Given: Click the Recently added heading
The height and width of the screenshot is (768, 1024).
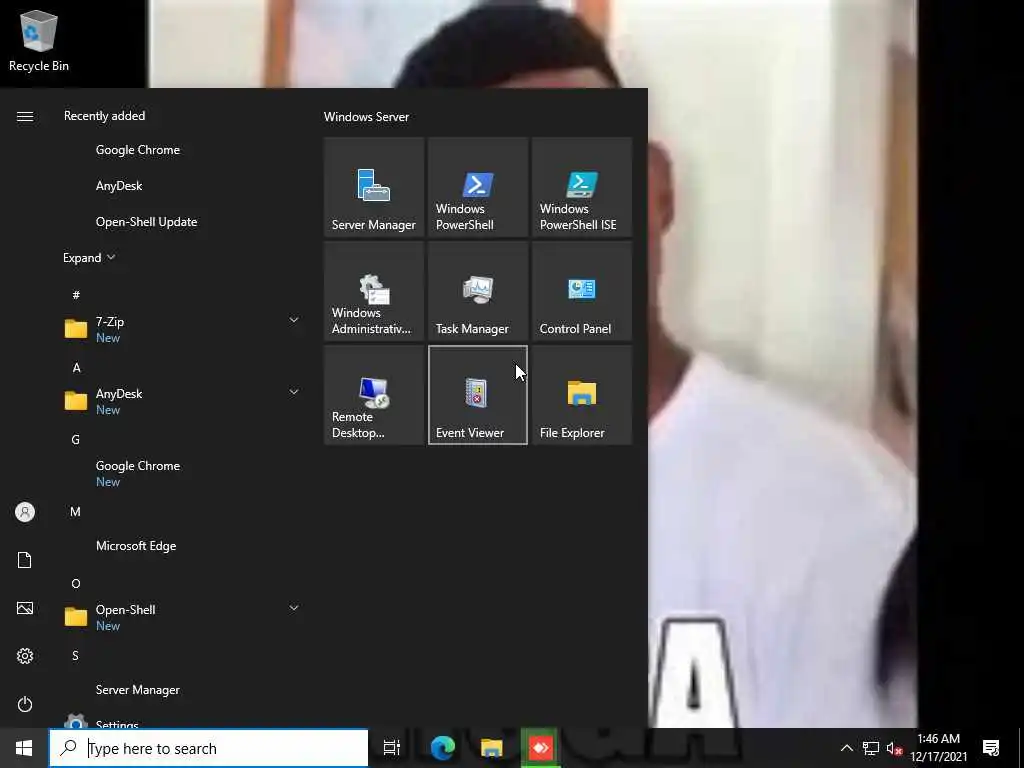Looking at the screenshot, I should tap(104, 116).
